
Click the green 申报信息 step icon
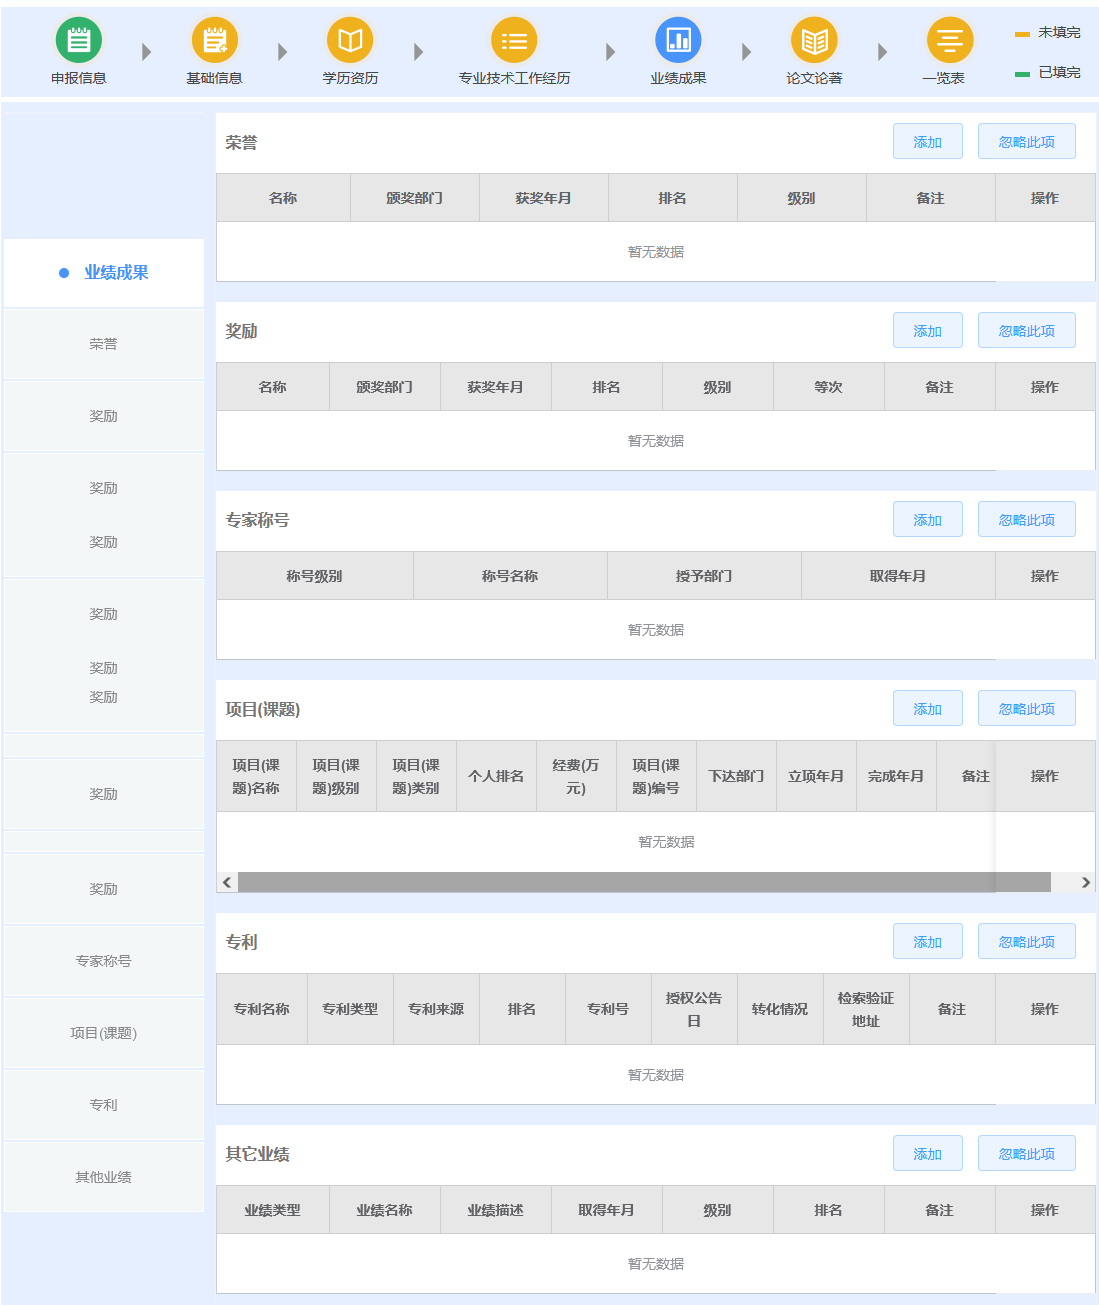(x=78, y=41)
